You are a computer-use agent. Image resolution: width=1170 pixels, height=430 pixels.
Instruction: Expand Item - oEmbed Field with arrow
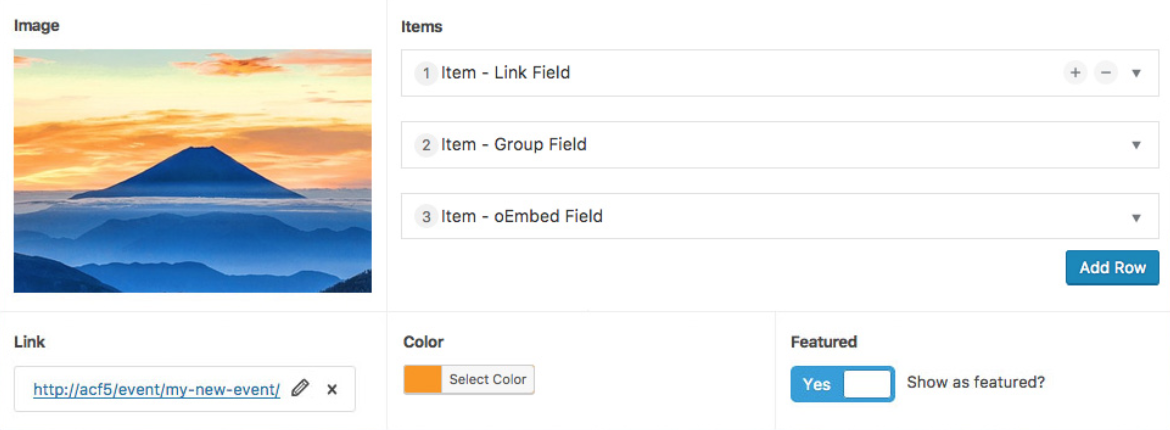click(1136, 218)
